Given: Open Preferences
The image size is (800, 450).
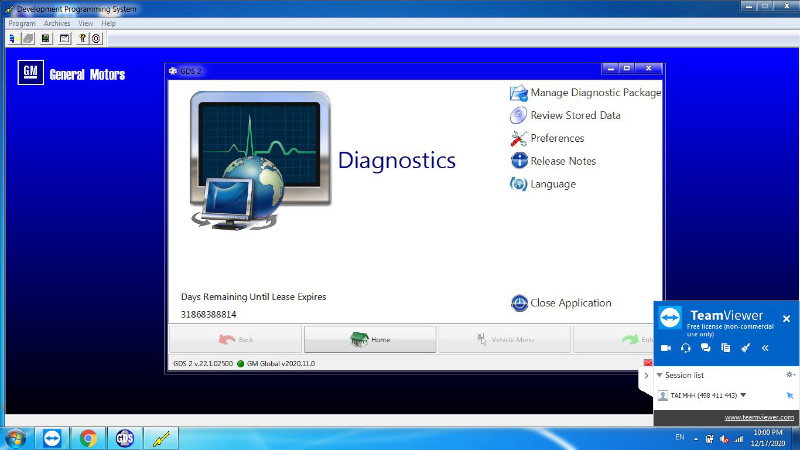Looking at the screenshot, I should click(x=557, y=138).
